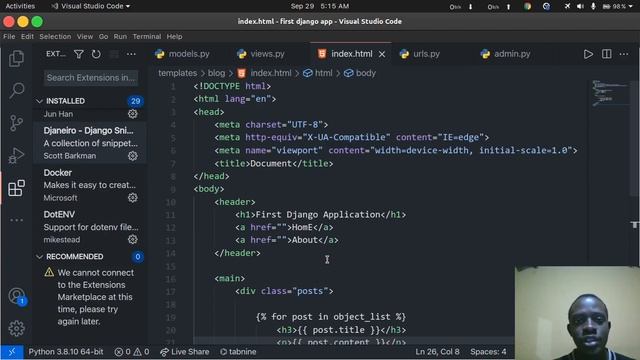Select Python 3.8.10 64-bit interpreter
Screen dimensions: 640x360
point(66,352)
